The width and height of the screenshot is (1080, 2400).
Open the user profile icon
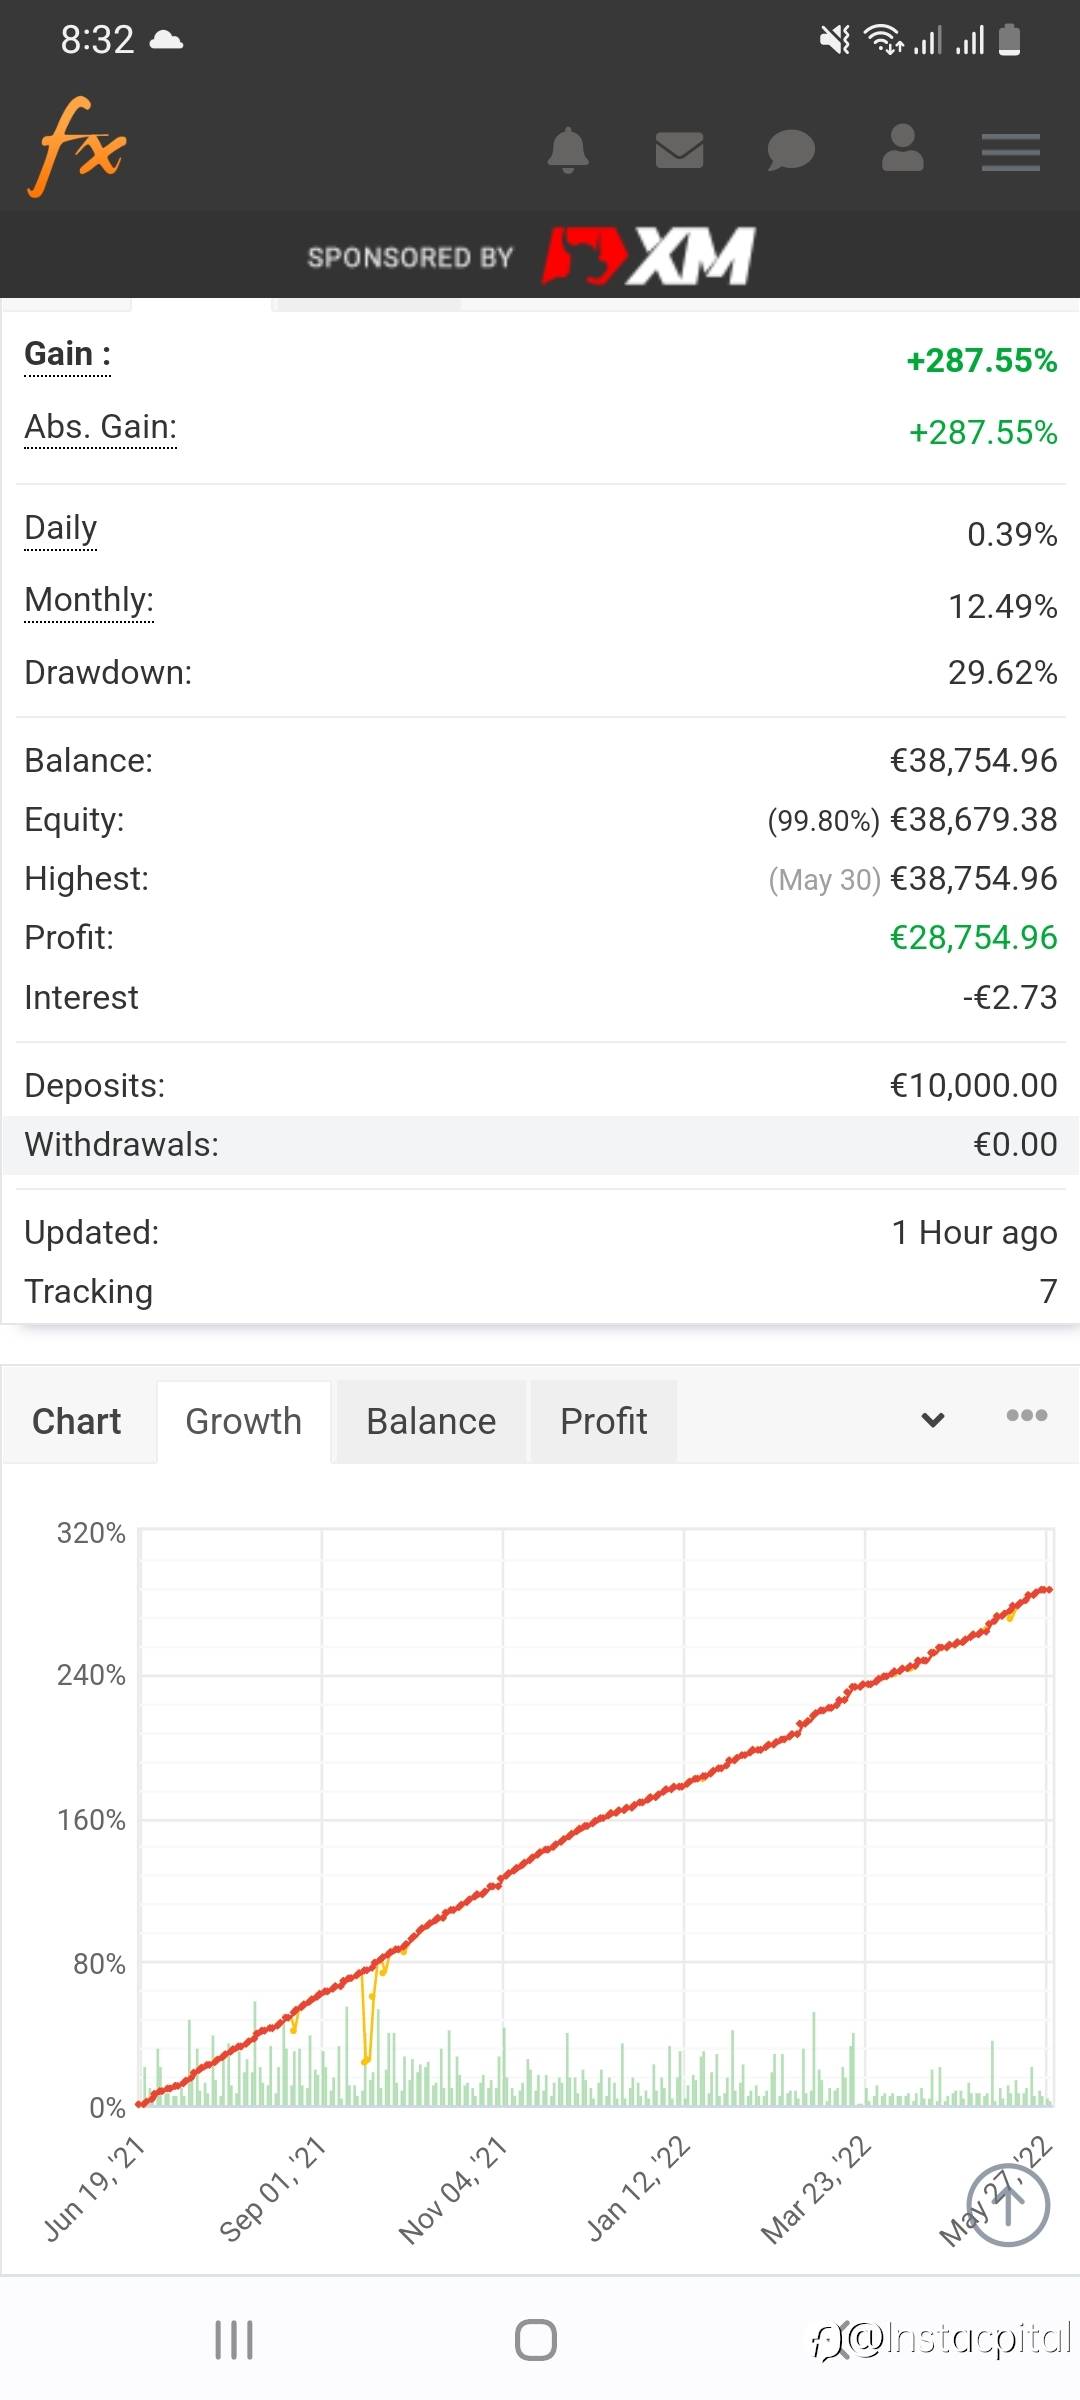[902, 148]
